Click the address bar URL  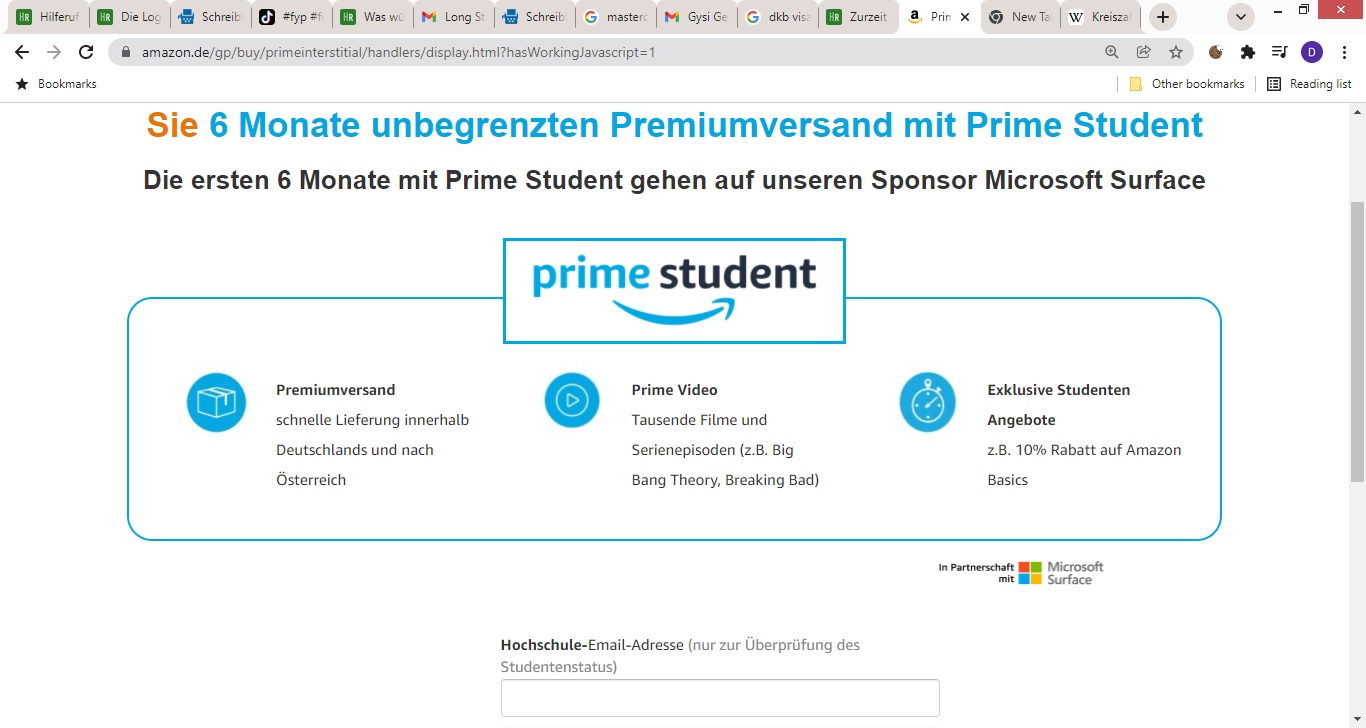398,52
